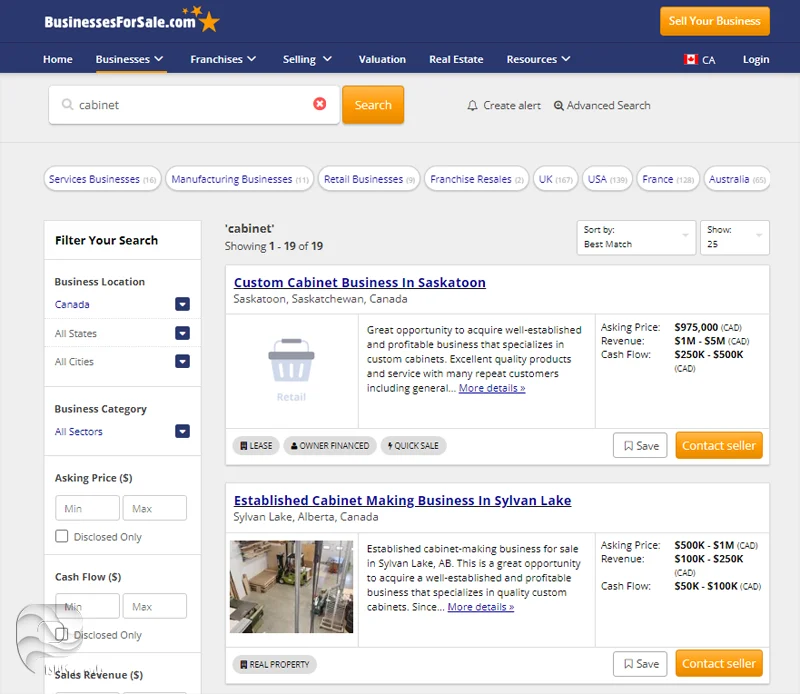Image resolution: width=800 pixels, height=694 pixels.
Task: Click the Asking Price Min input field
Action: (87, 509)
